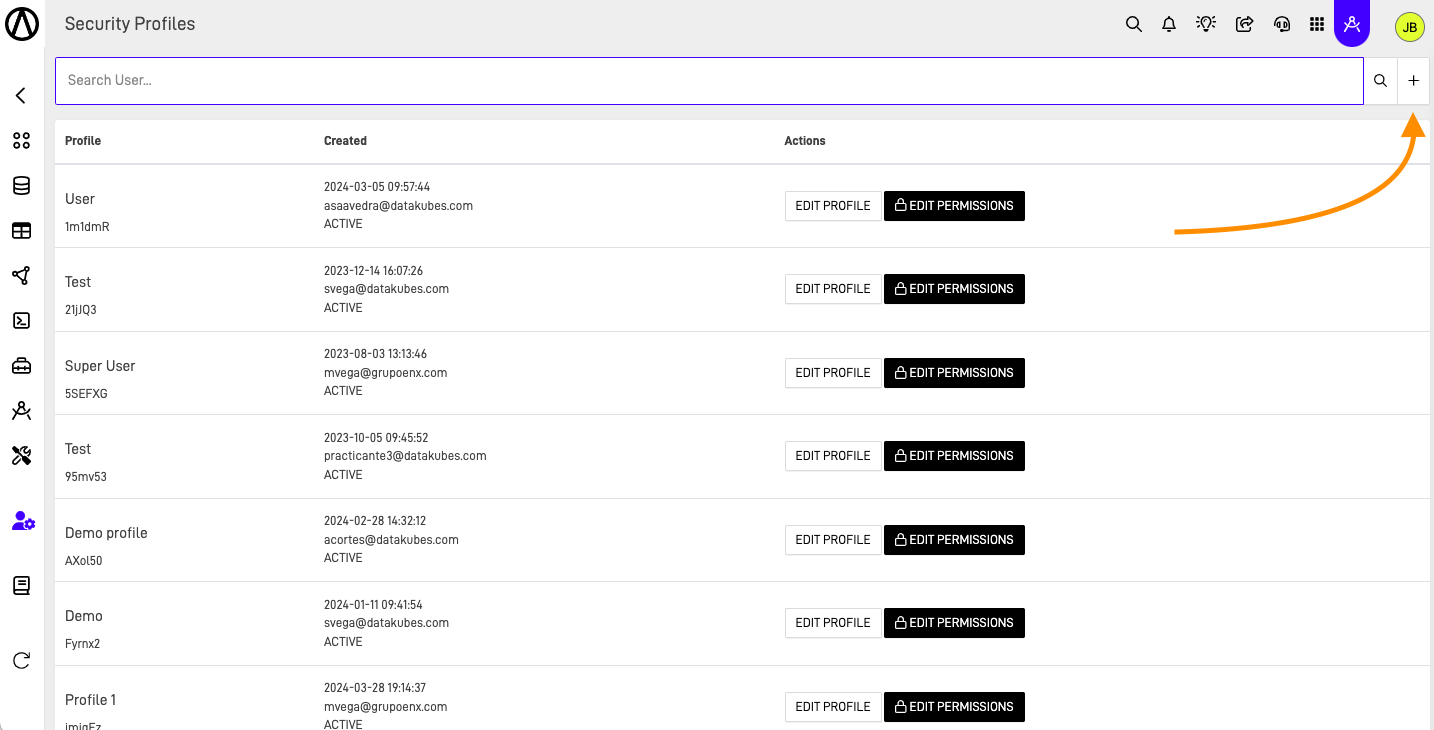
Task: Open the notifications bell
Action: pyautogui.click(x=1169, y=24)
